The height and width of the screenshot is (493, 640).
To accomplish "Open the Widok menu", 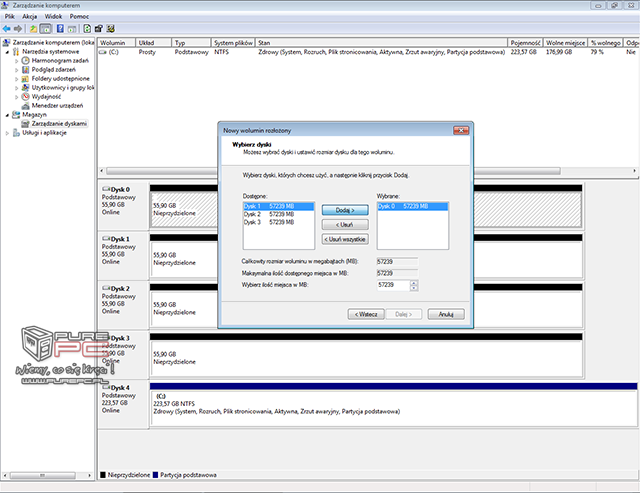I will (x=53, y=16).
